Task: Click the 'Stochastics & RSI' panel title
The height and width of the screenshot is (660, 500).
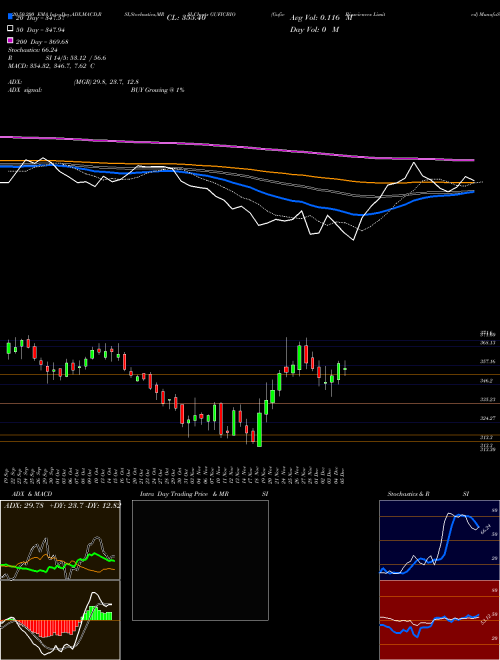Action: click(428, 494)
